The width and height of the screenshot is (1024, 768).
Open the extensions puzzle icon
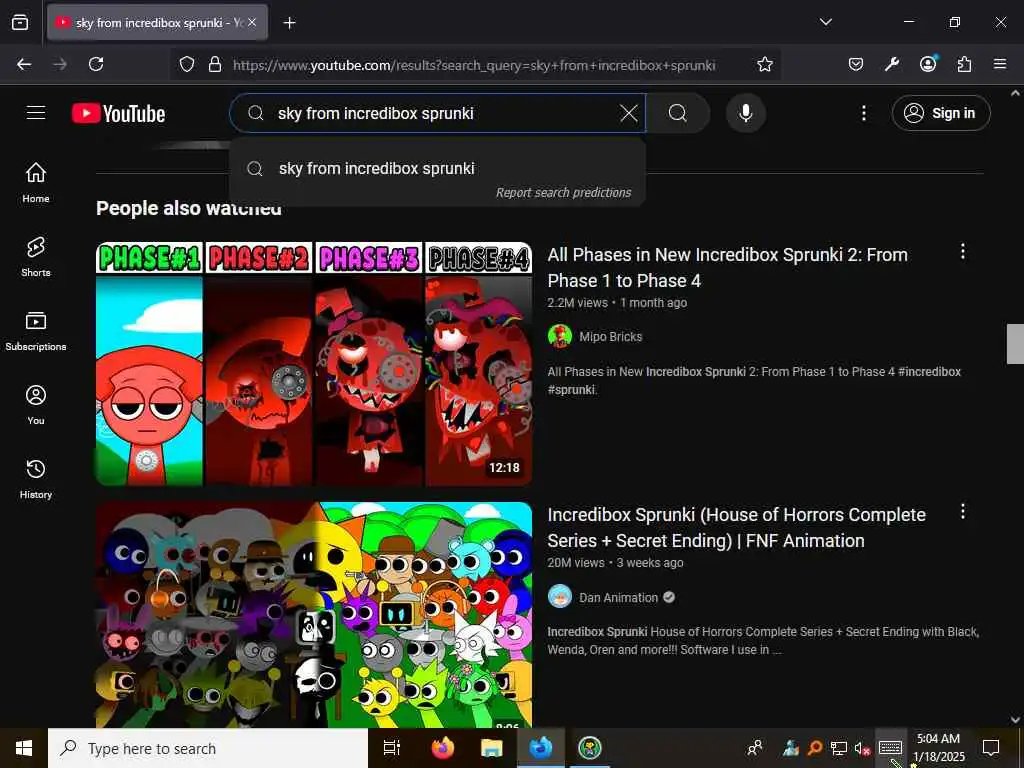click(964, 64)
